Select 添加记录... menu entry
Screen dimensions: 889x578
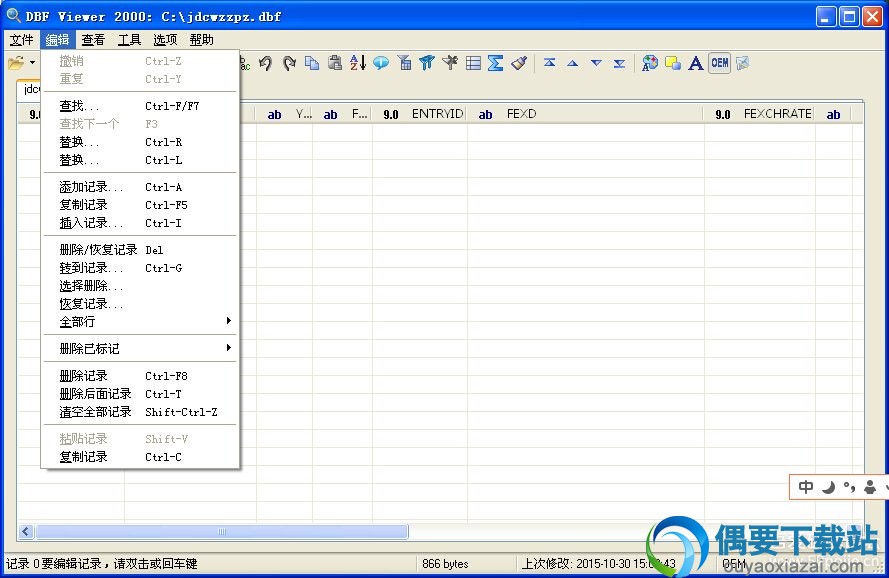pos(140,187)
